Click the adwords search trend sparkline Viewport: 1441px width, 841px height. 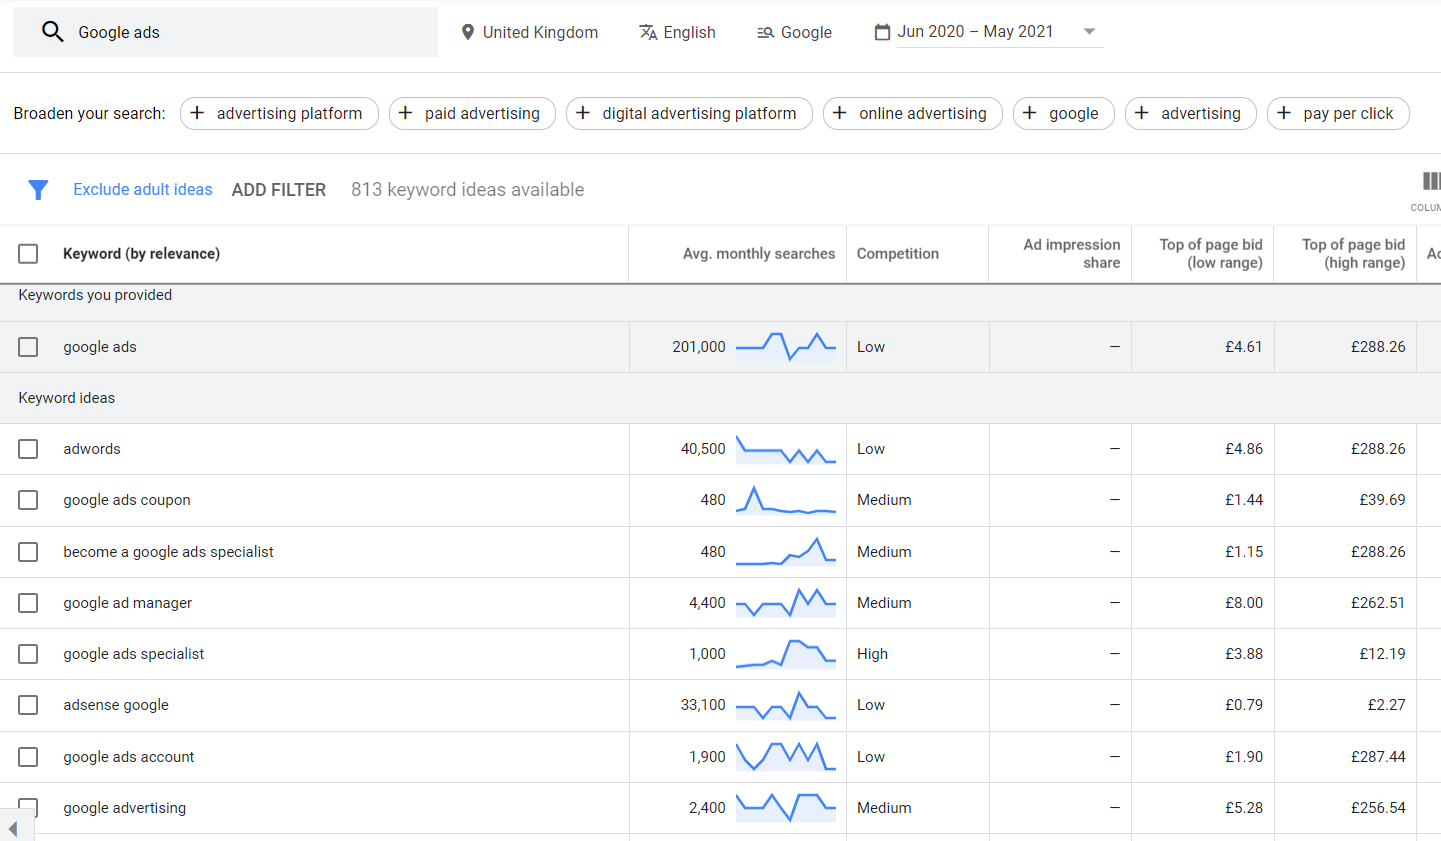786,449
